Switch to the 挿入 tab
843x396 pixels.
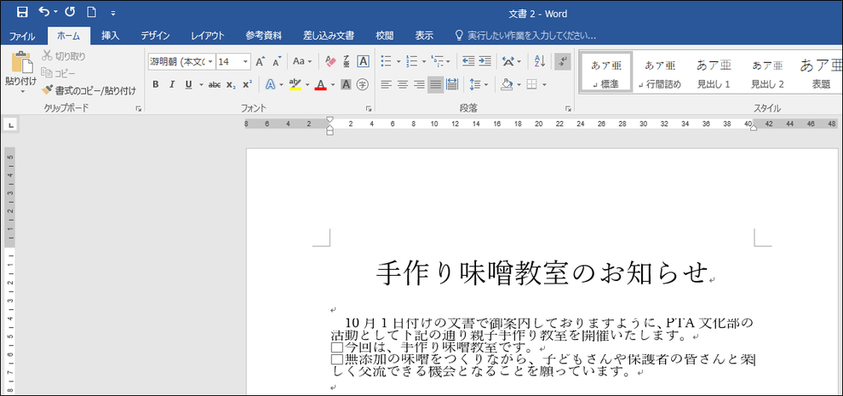[x=110, y=36]
